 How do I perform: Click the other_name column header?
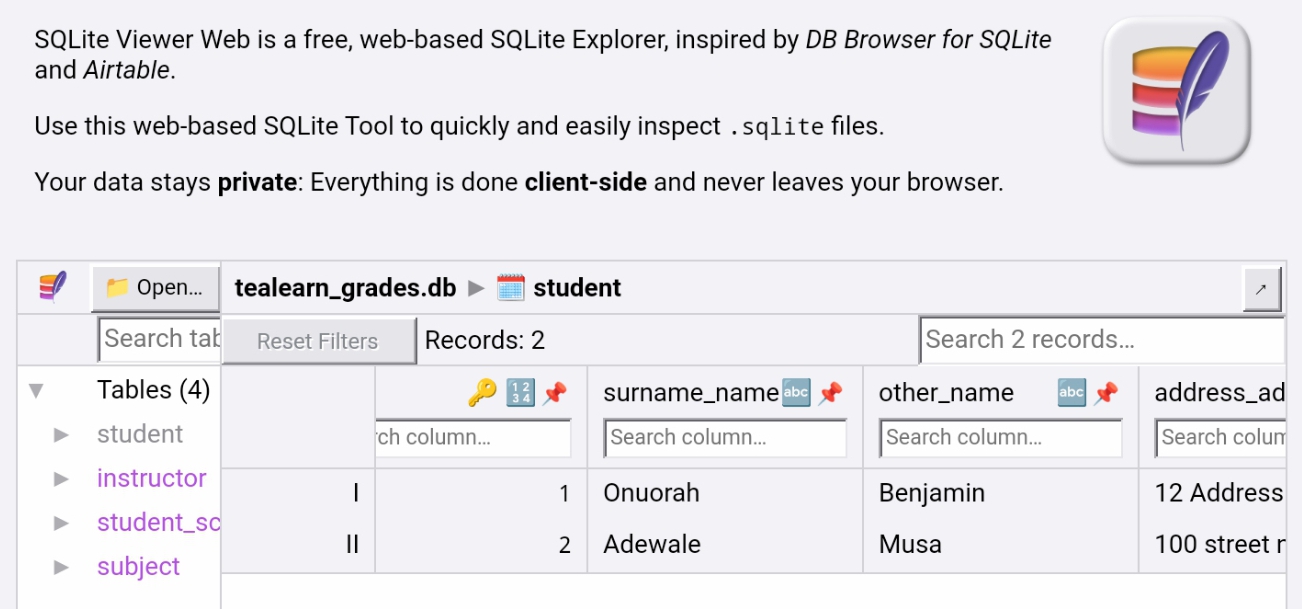[x=946, y=393]
